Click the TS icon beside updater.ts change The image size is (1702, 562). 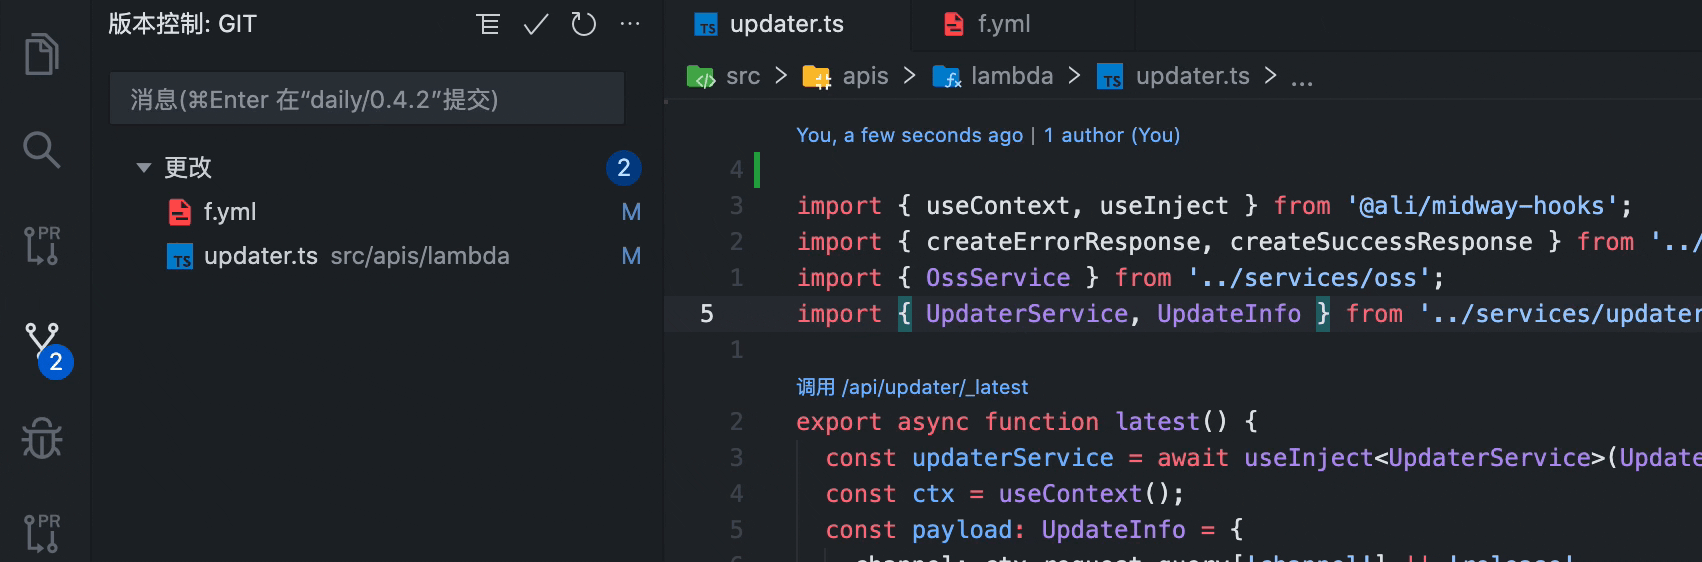[x=180, y=257]
